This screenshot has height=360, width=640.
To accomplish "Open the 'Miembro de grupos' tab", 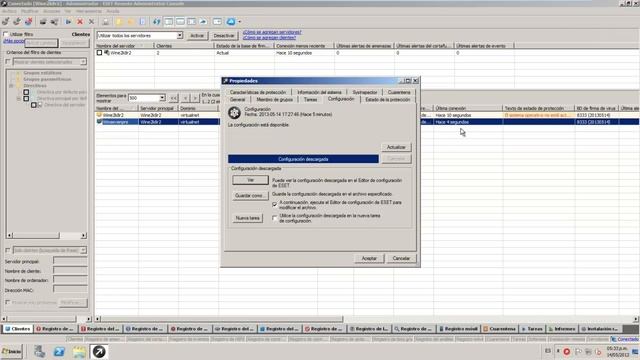I will 274,100.
